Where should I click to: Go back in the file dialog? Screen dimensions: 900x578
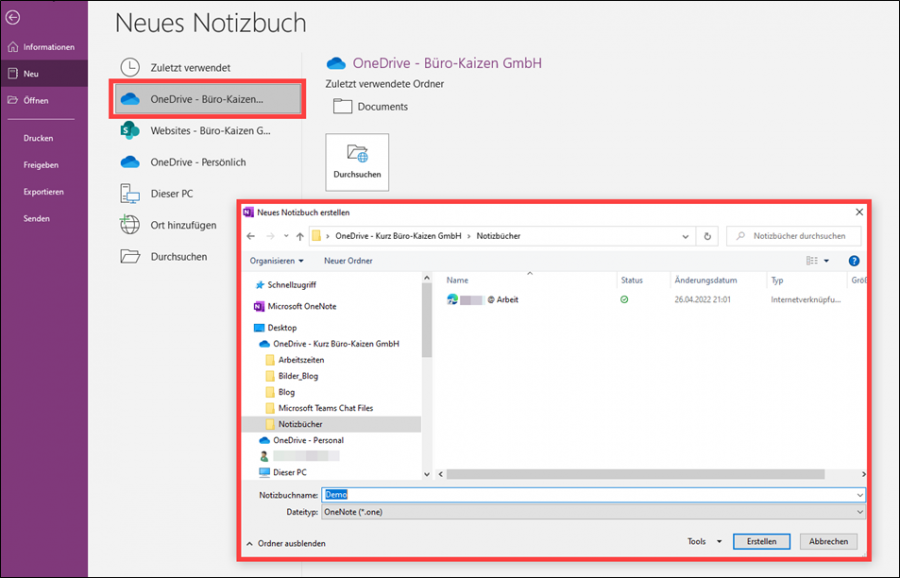click(x=251, y=236)
